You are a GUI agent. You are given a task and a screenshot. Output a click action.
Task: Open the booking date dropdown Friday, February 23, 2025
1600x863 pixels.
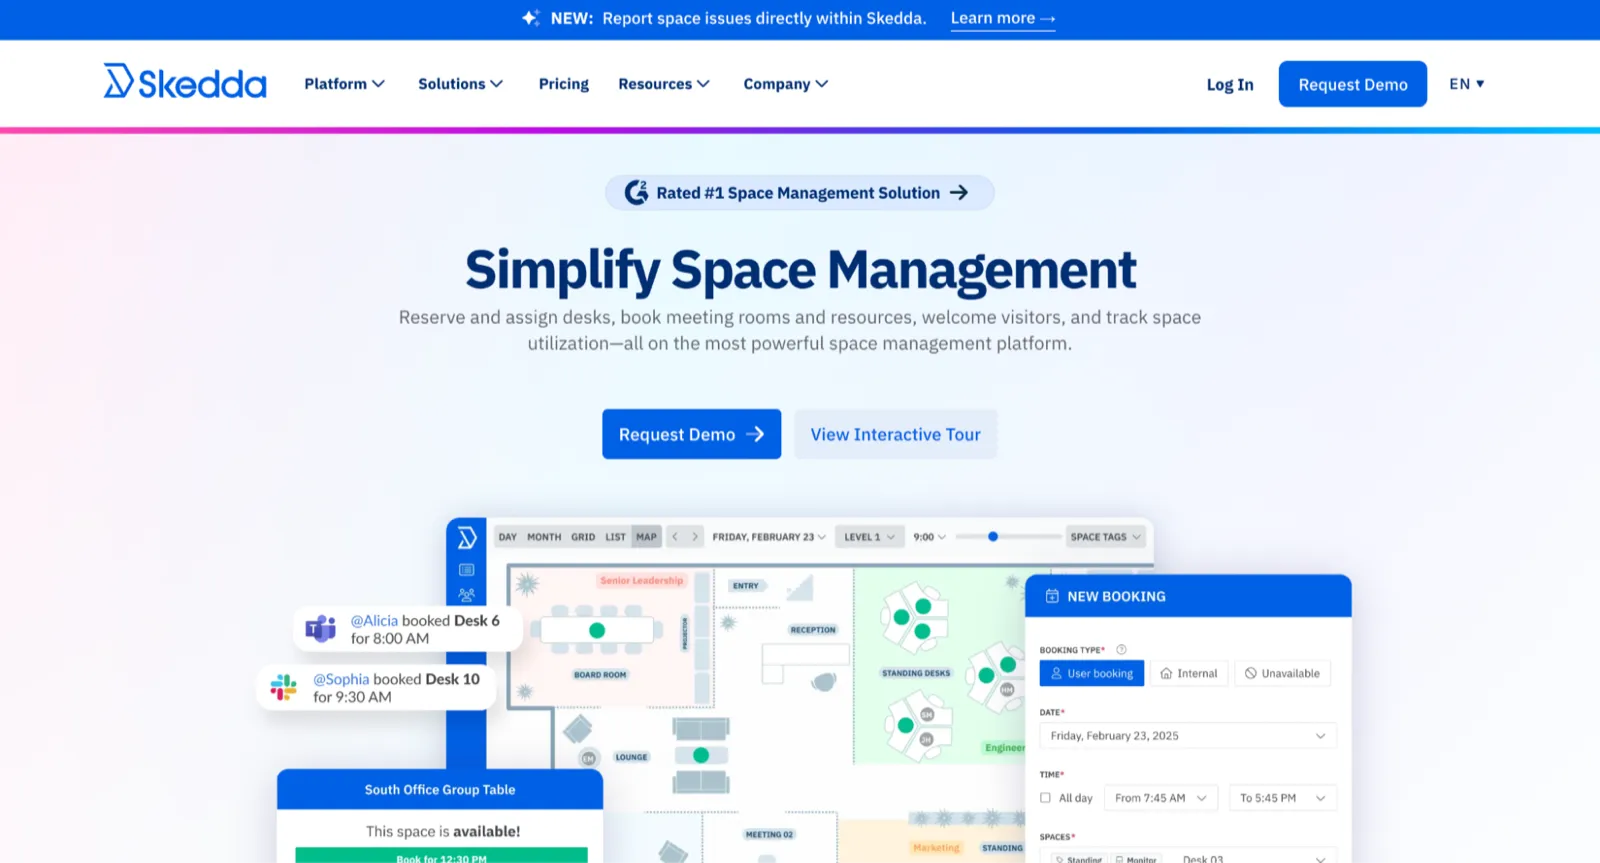pos(1188,736)
